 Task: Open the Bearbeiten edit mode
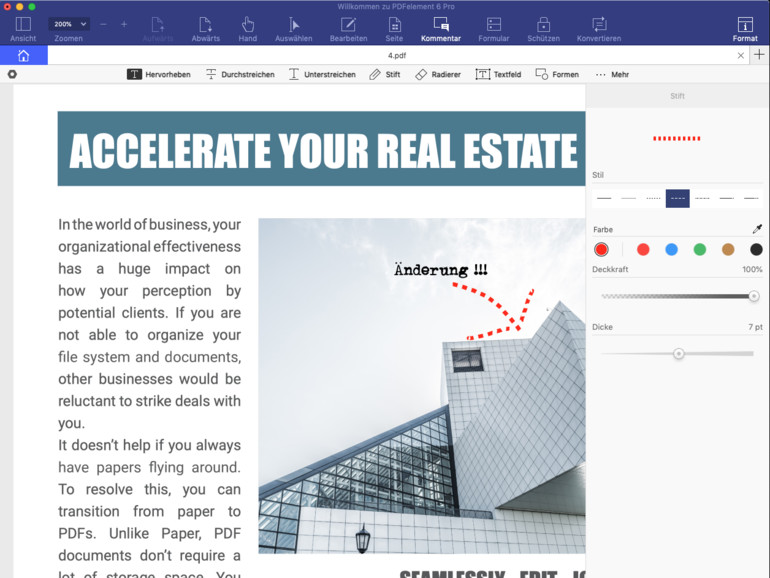(x=348, y=29)
